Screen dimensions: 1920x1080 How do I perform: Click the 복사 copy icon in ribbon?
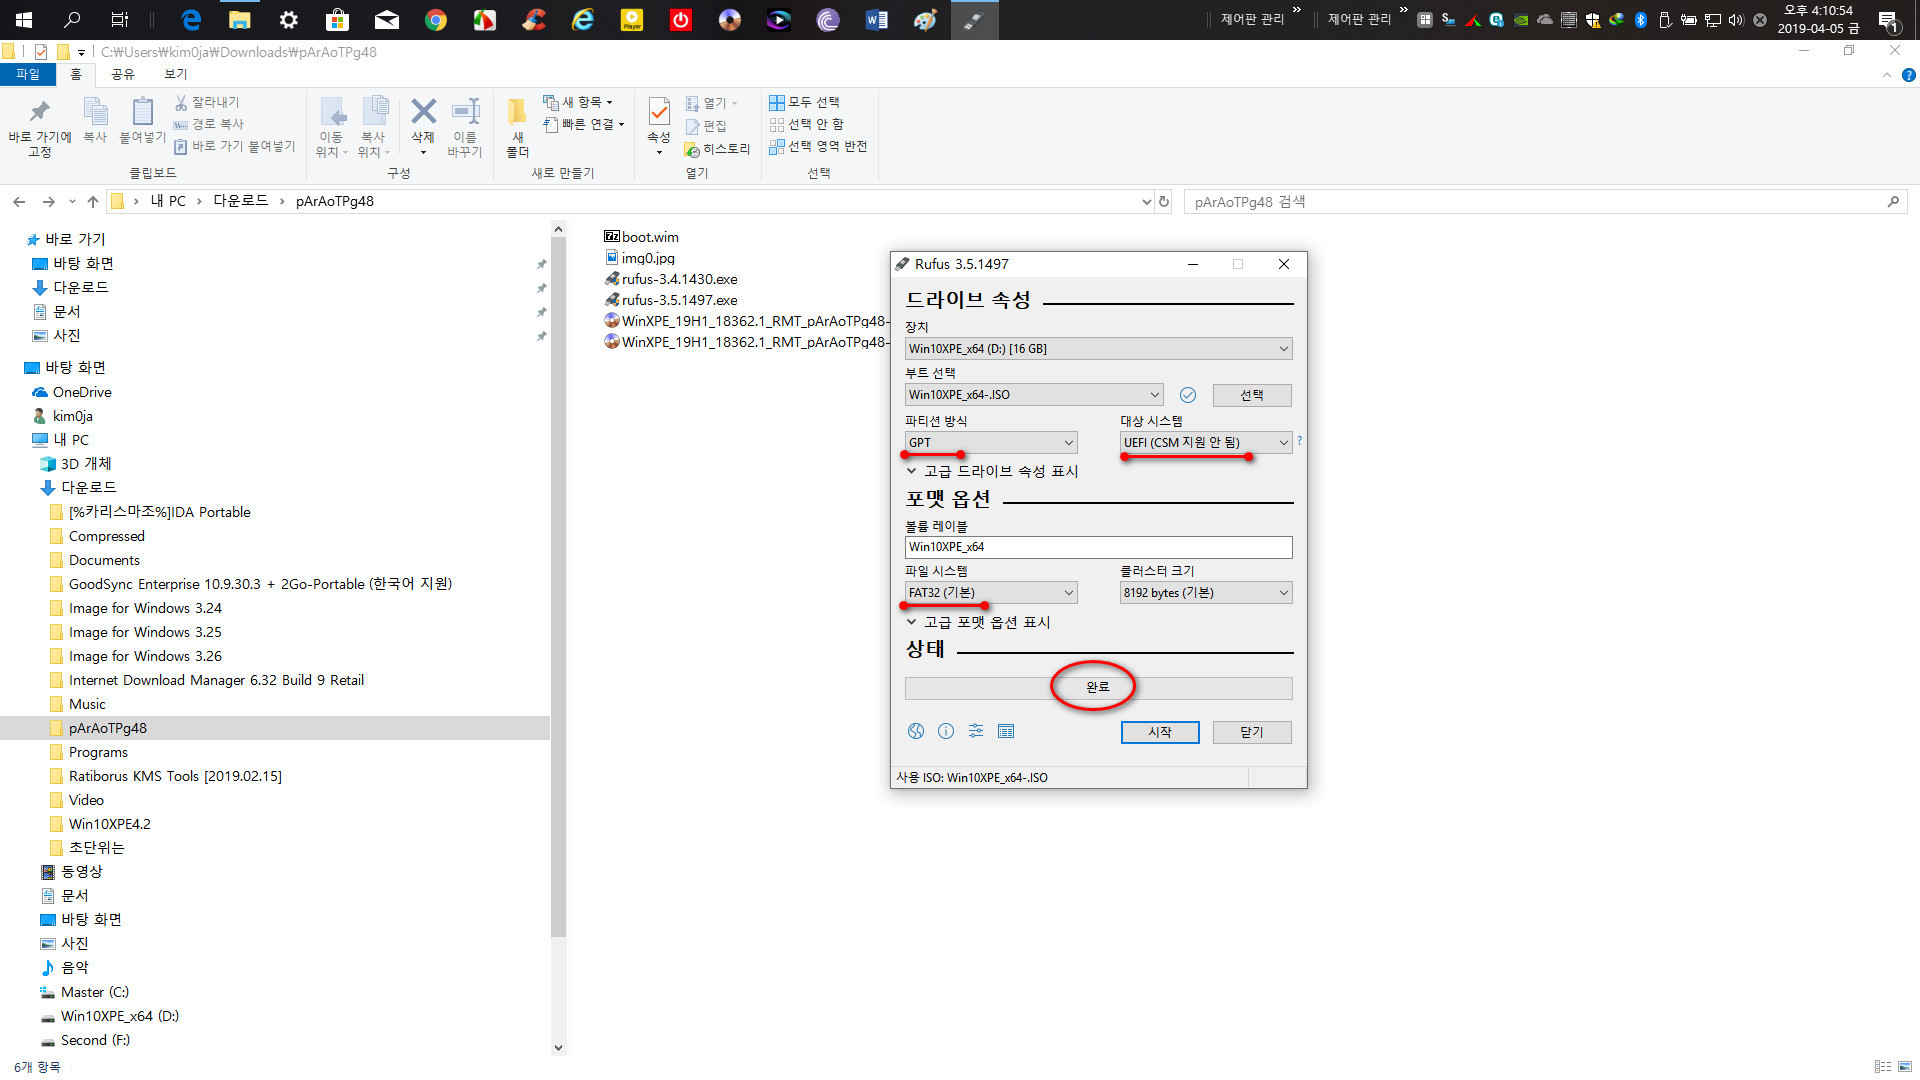[x=95, y=111]
